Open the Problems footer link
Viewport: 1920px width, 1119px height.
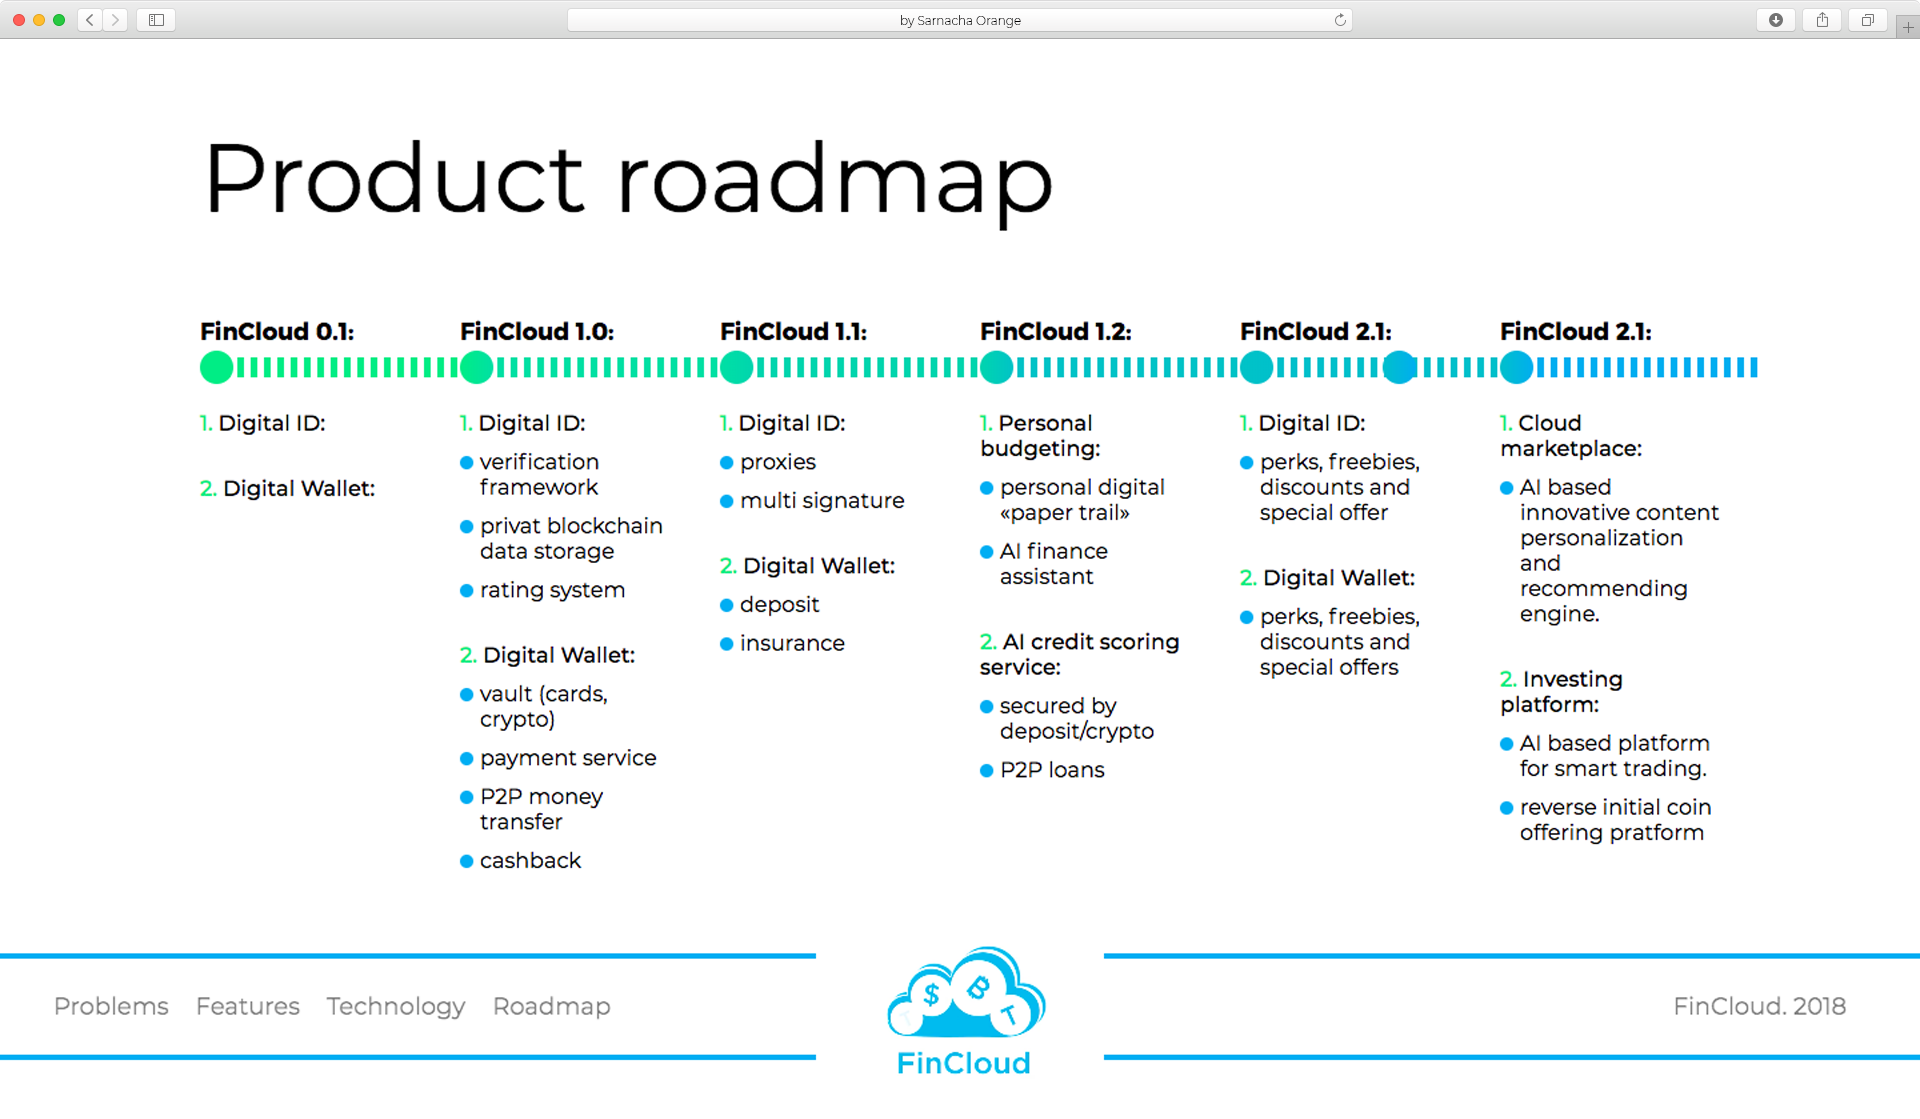point(111,1006)
